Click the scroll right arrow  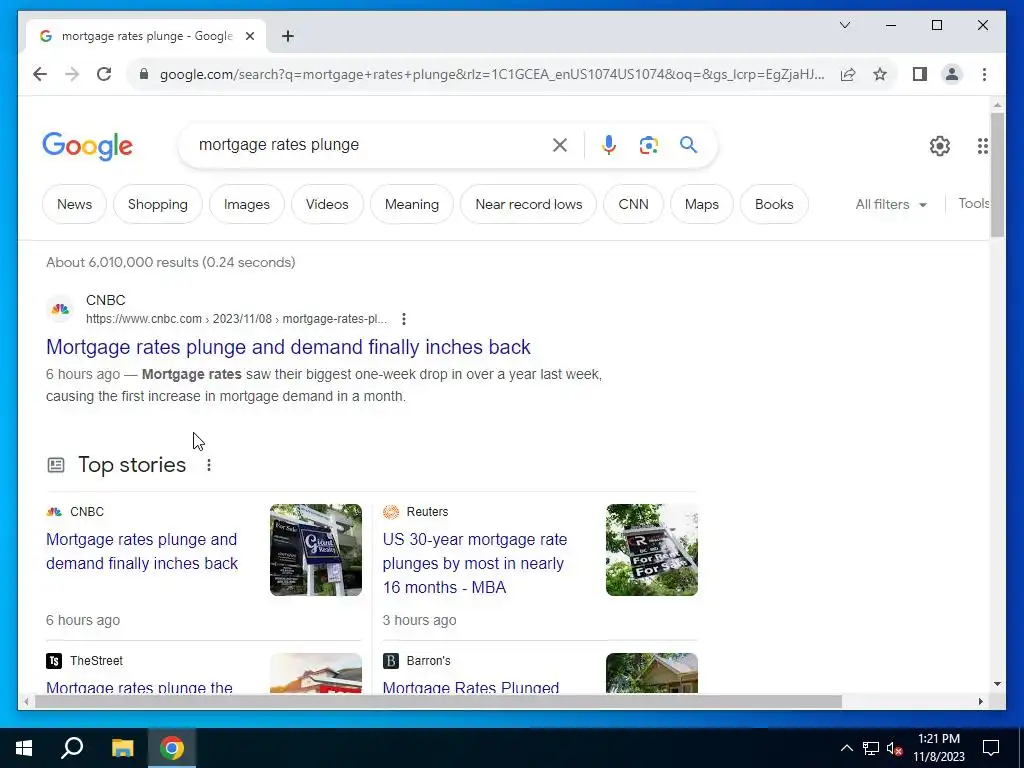(980, 702)
